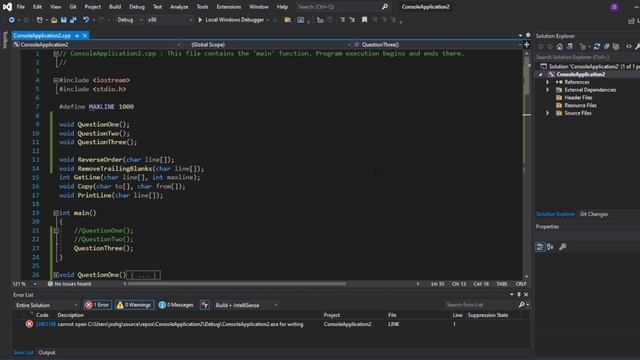Click the Save All toolbar icon
640x360 pixels.
(x=73, y=20)
